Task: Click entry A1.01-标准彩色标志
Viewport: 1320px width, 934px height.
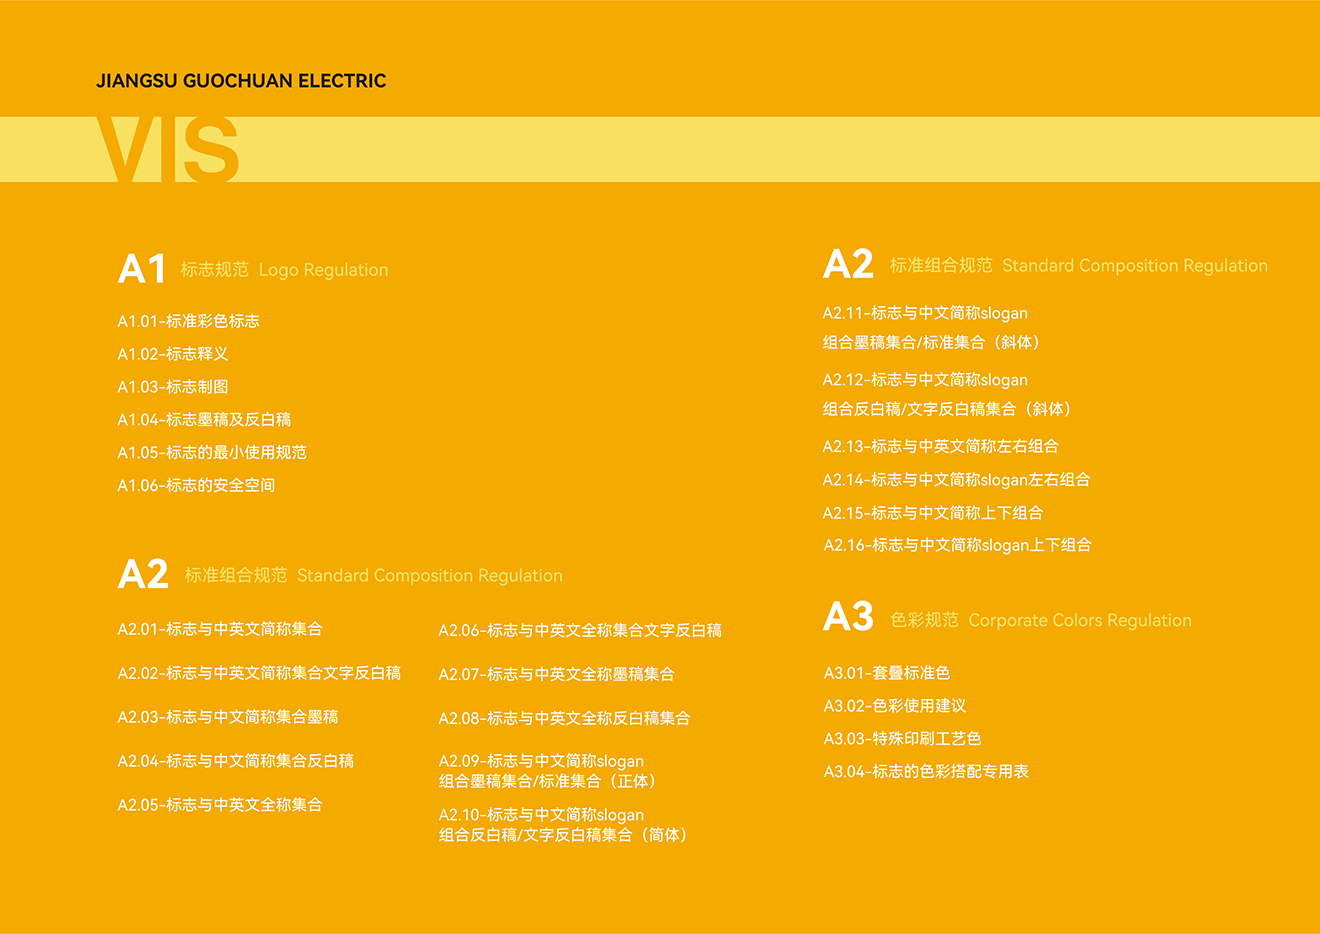Action: (x=189, y=321)
